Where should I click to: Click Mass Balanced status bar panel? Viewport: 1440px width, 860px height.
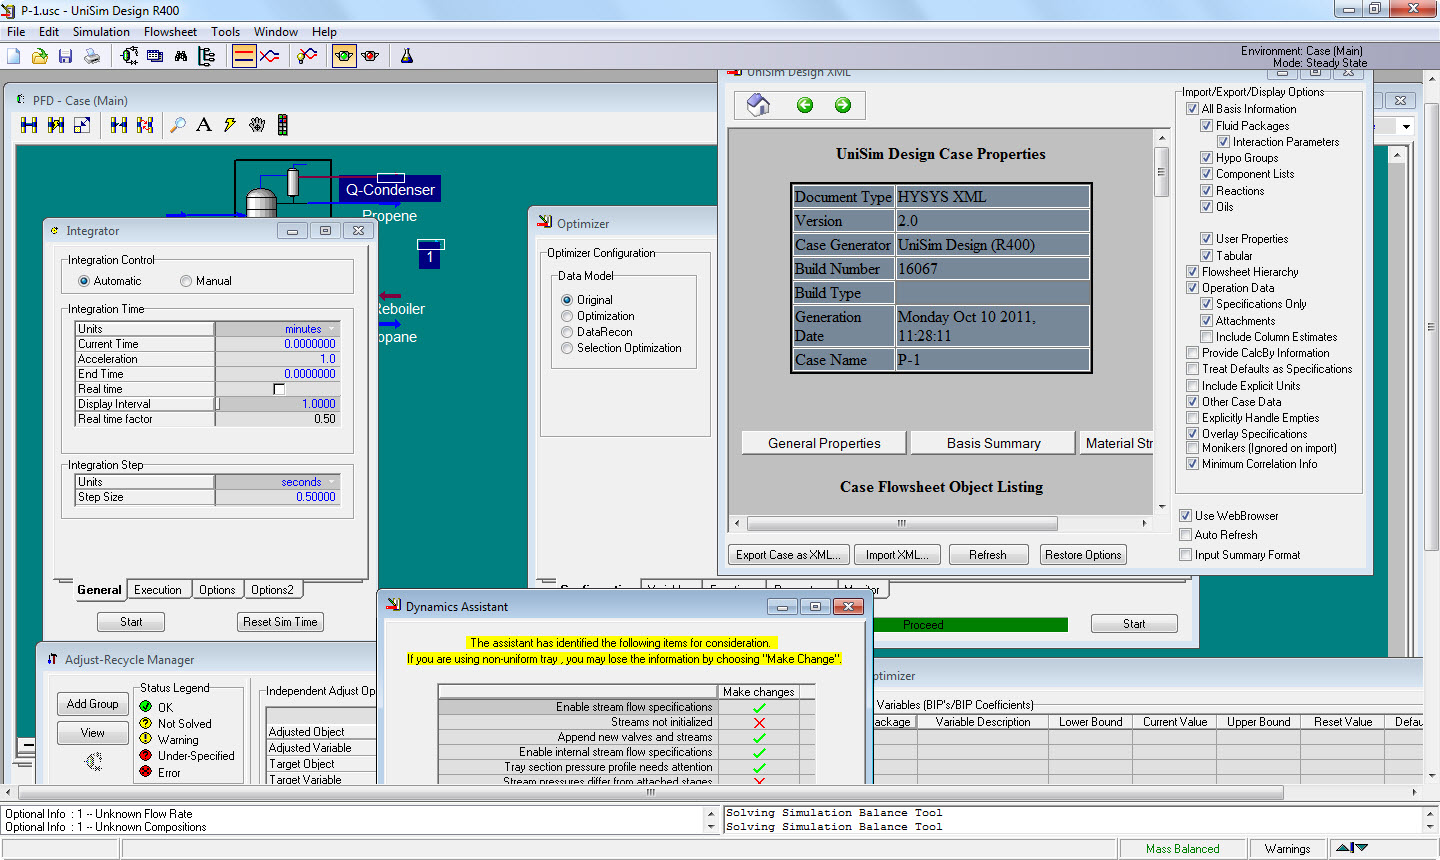(1182, 849)
